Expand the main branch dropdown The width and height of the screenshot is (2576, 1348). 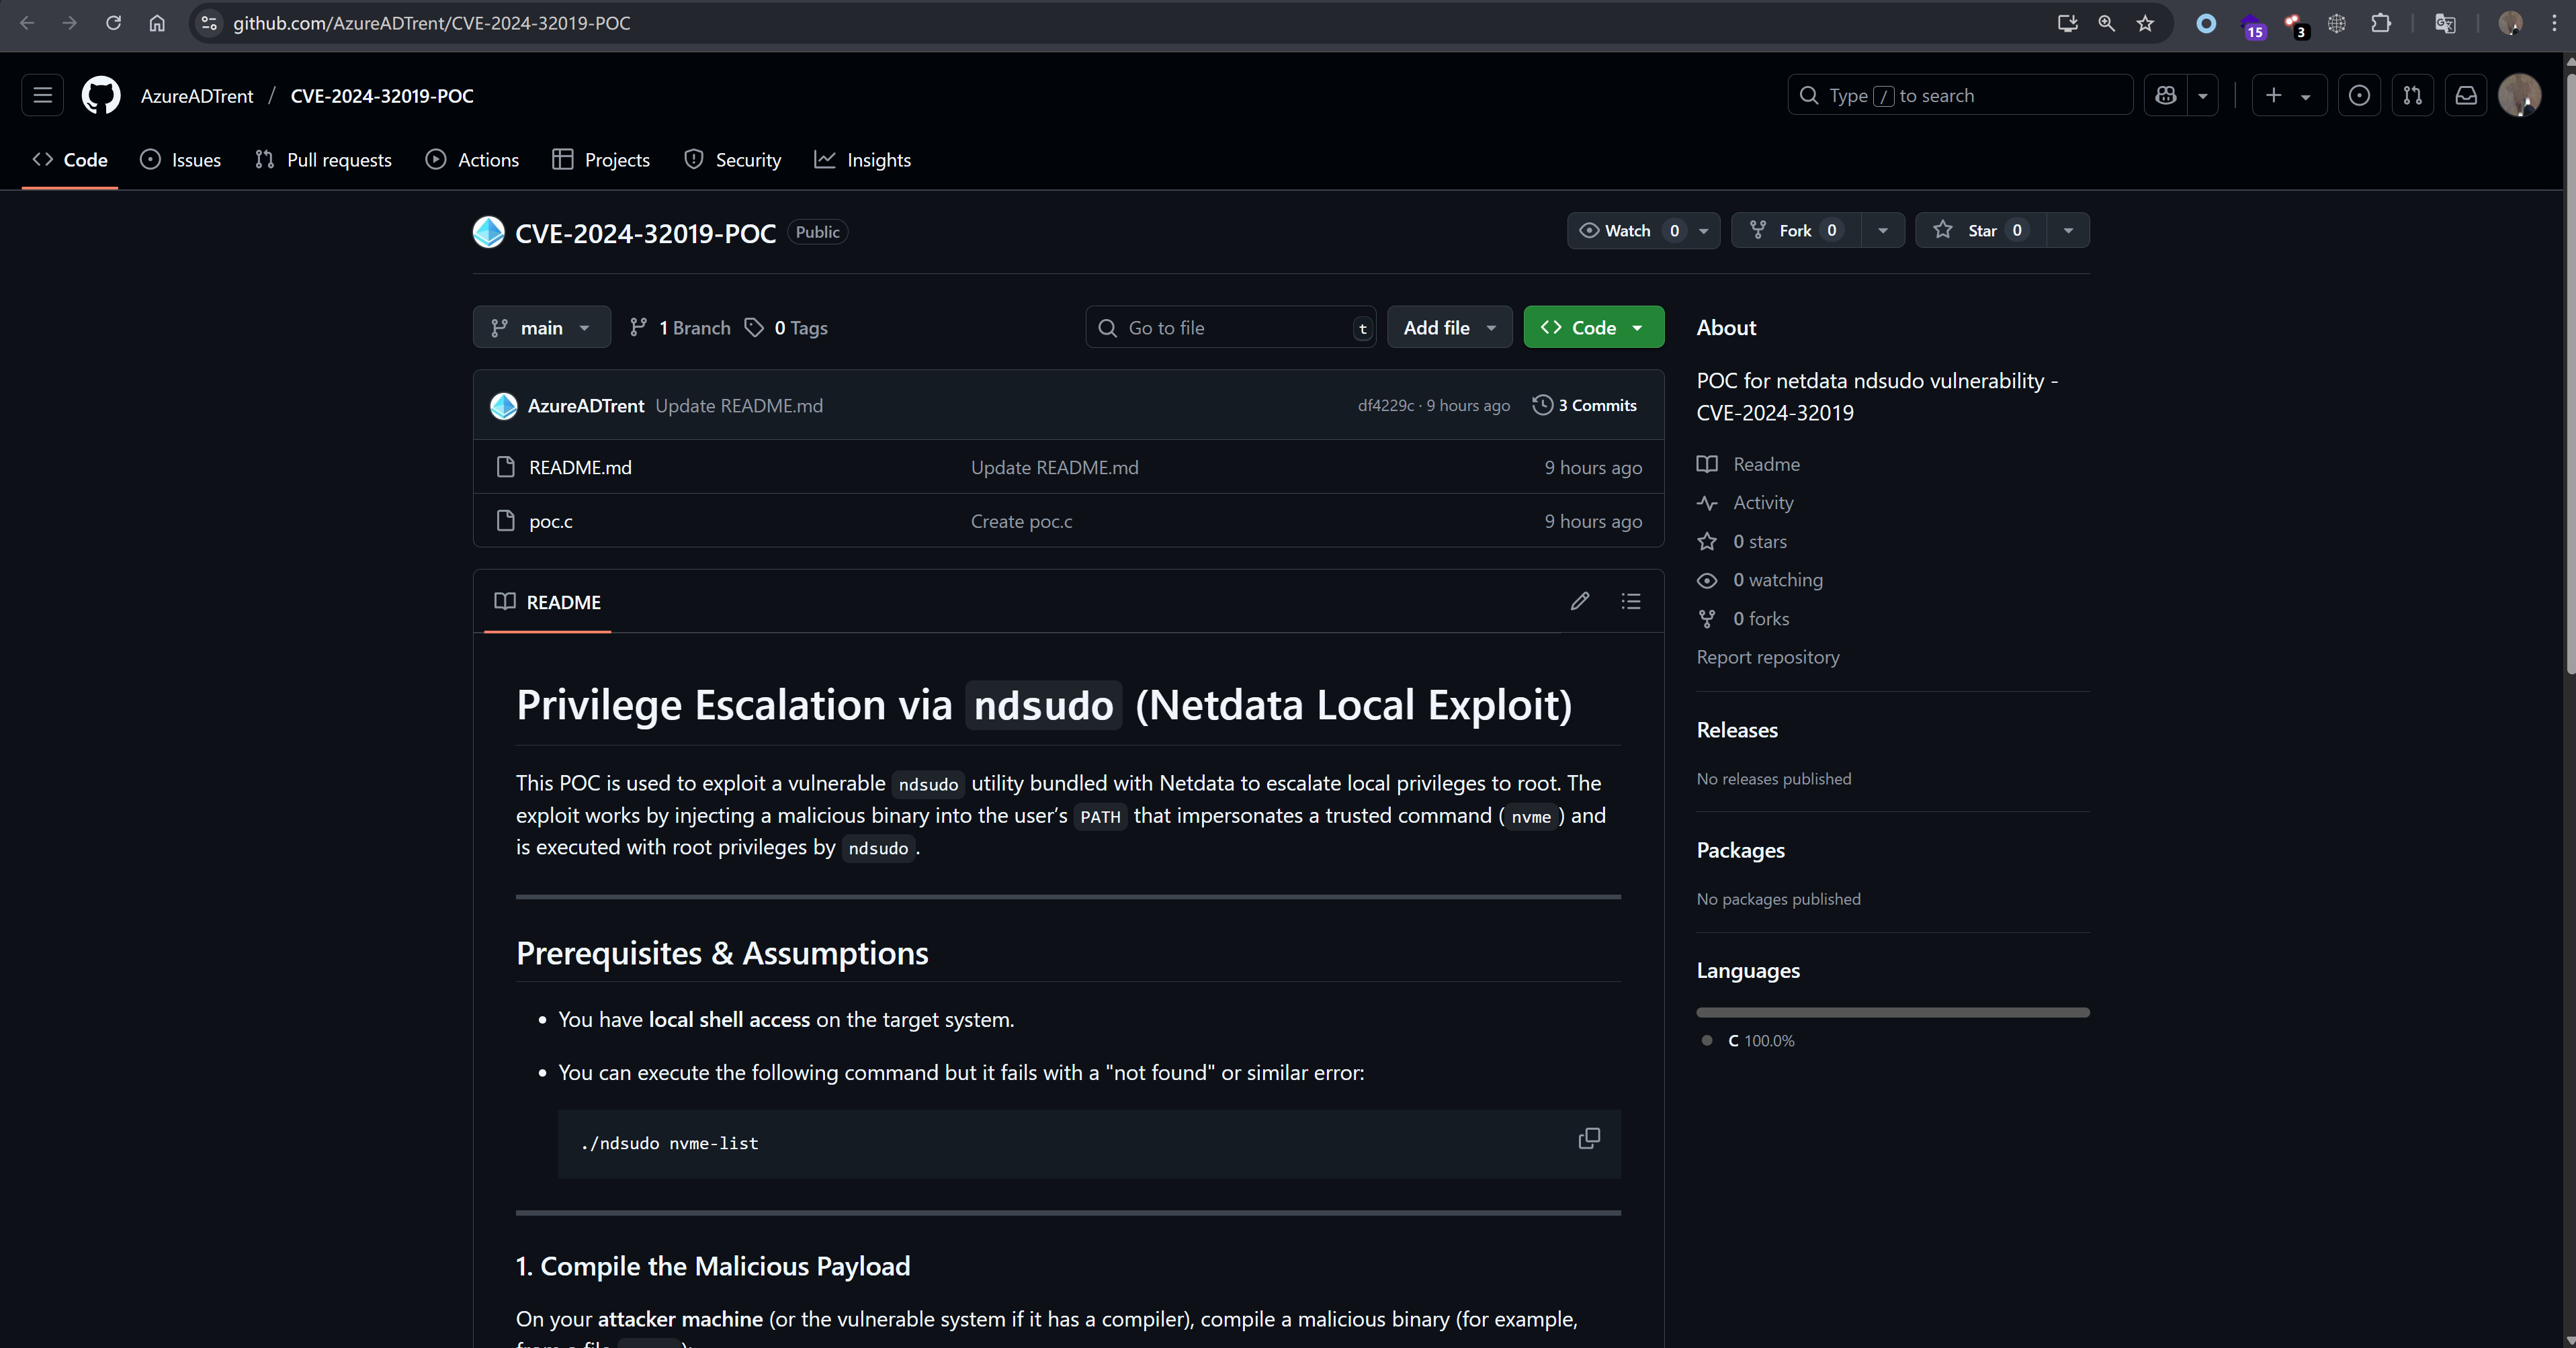coord(541,327)
